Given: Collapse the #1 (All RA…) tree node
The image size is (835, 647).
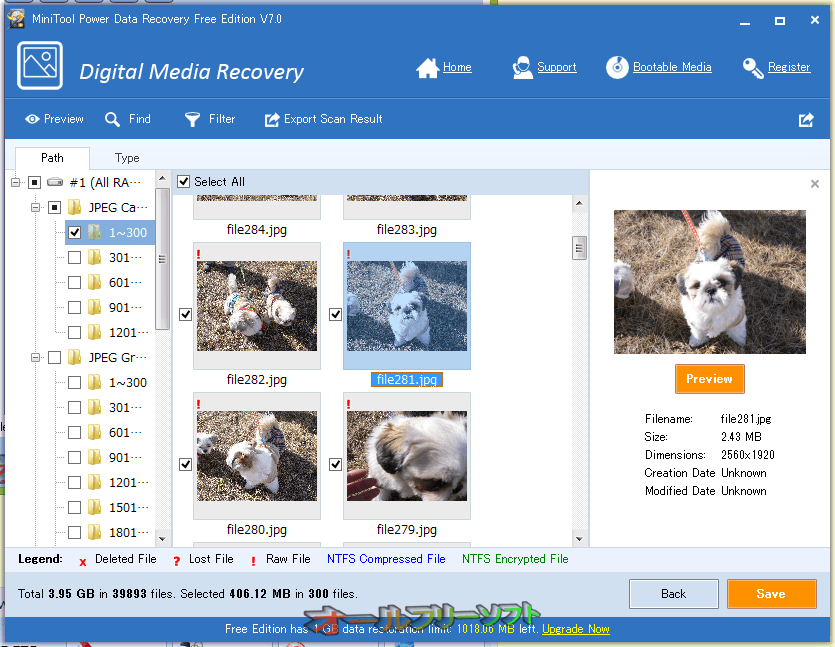Looking at the screenshot, I should pyautogui.click(x=15, y=183).
